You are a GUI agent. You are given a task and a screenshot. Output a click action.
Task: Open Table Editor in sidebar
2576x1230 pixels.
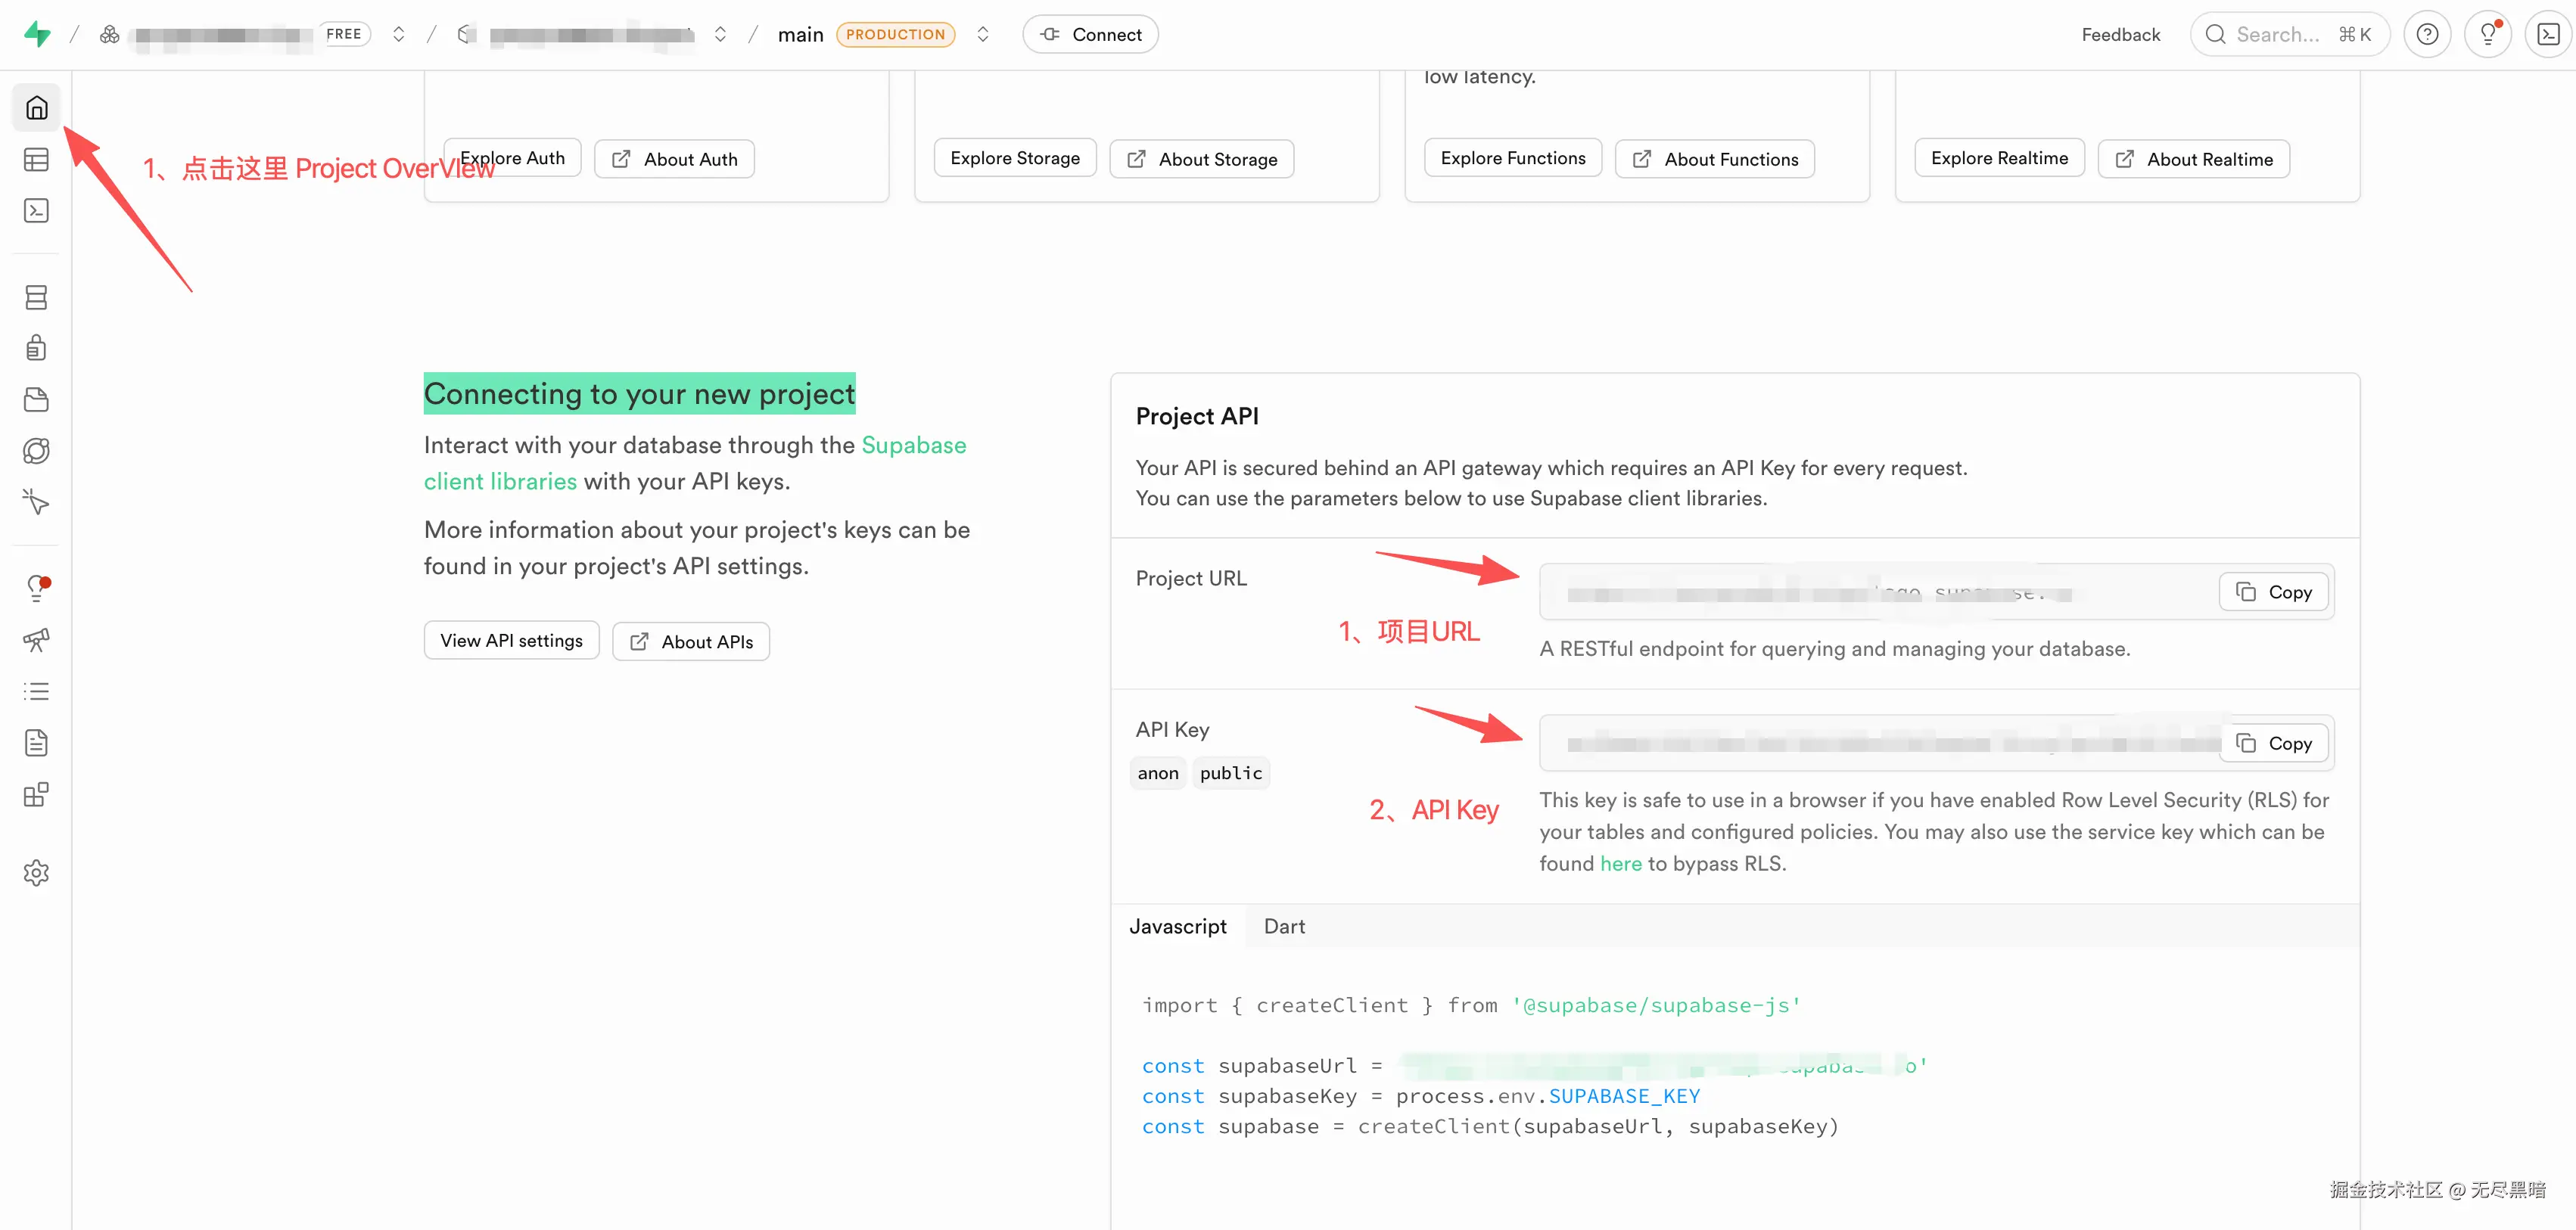36,159
